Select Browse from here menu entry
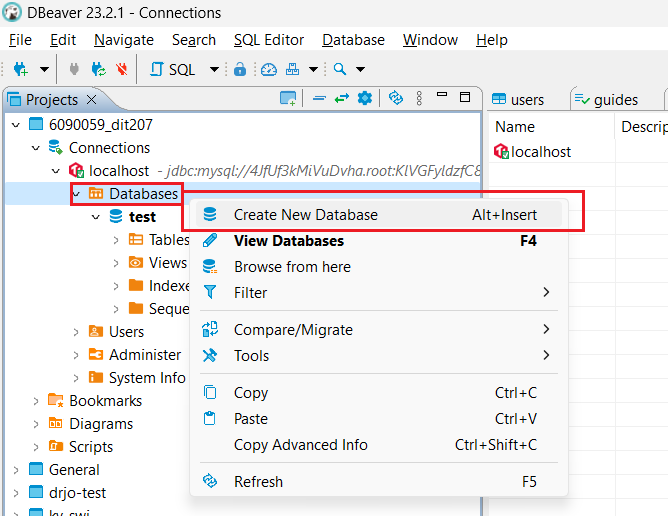The width and height of the screenshot is (668, 516). click(379, 267)
